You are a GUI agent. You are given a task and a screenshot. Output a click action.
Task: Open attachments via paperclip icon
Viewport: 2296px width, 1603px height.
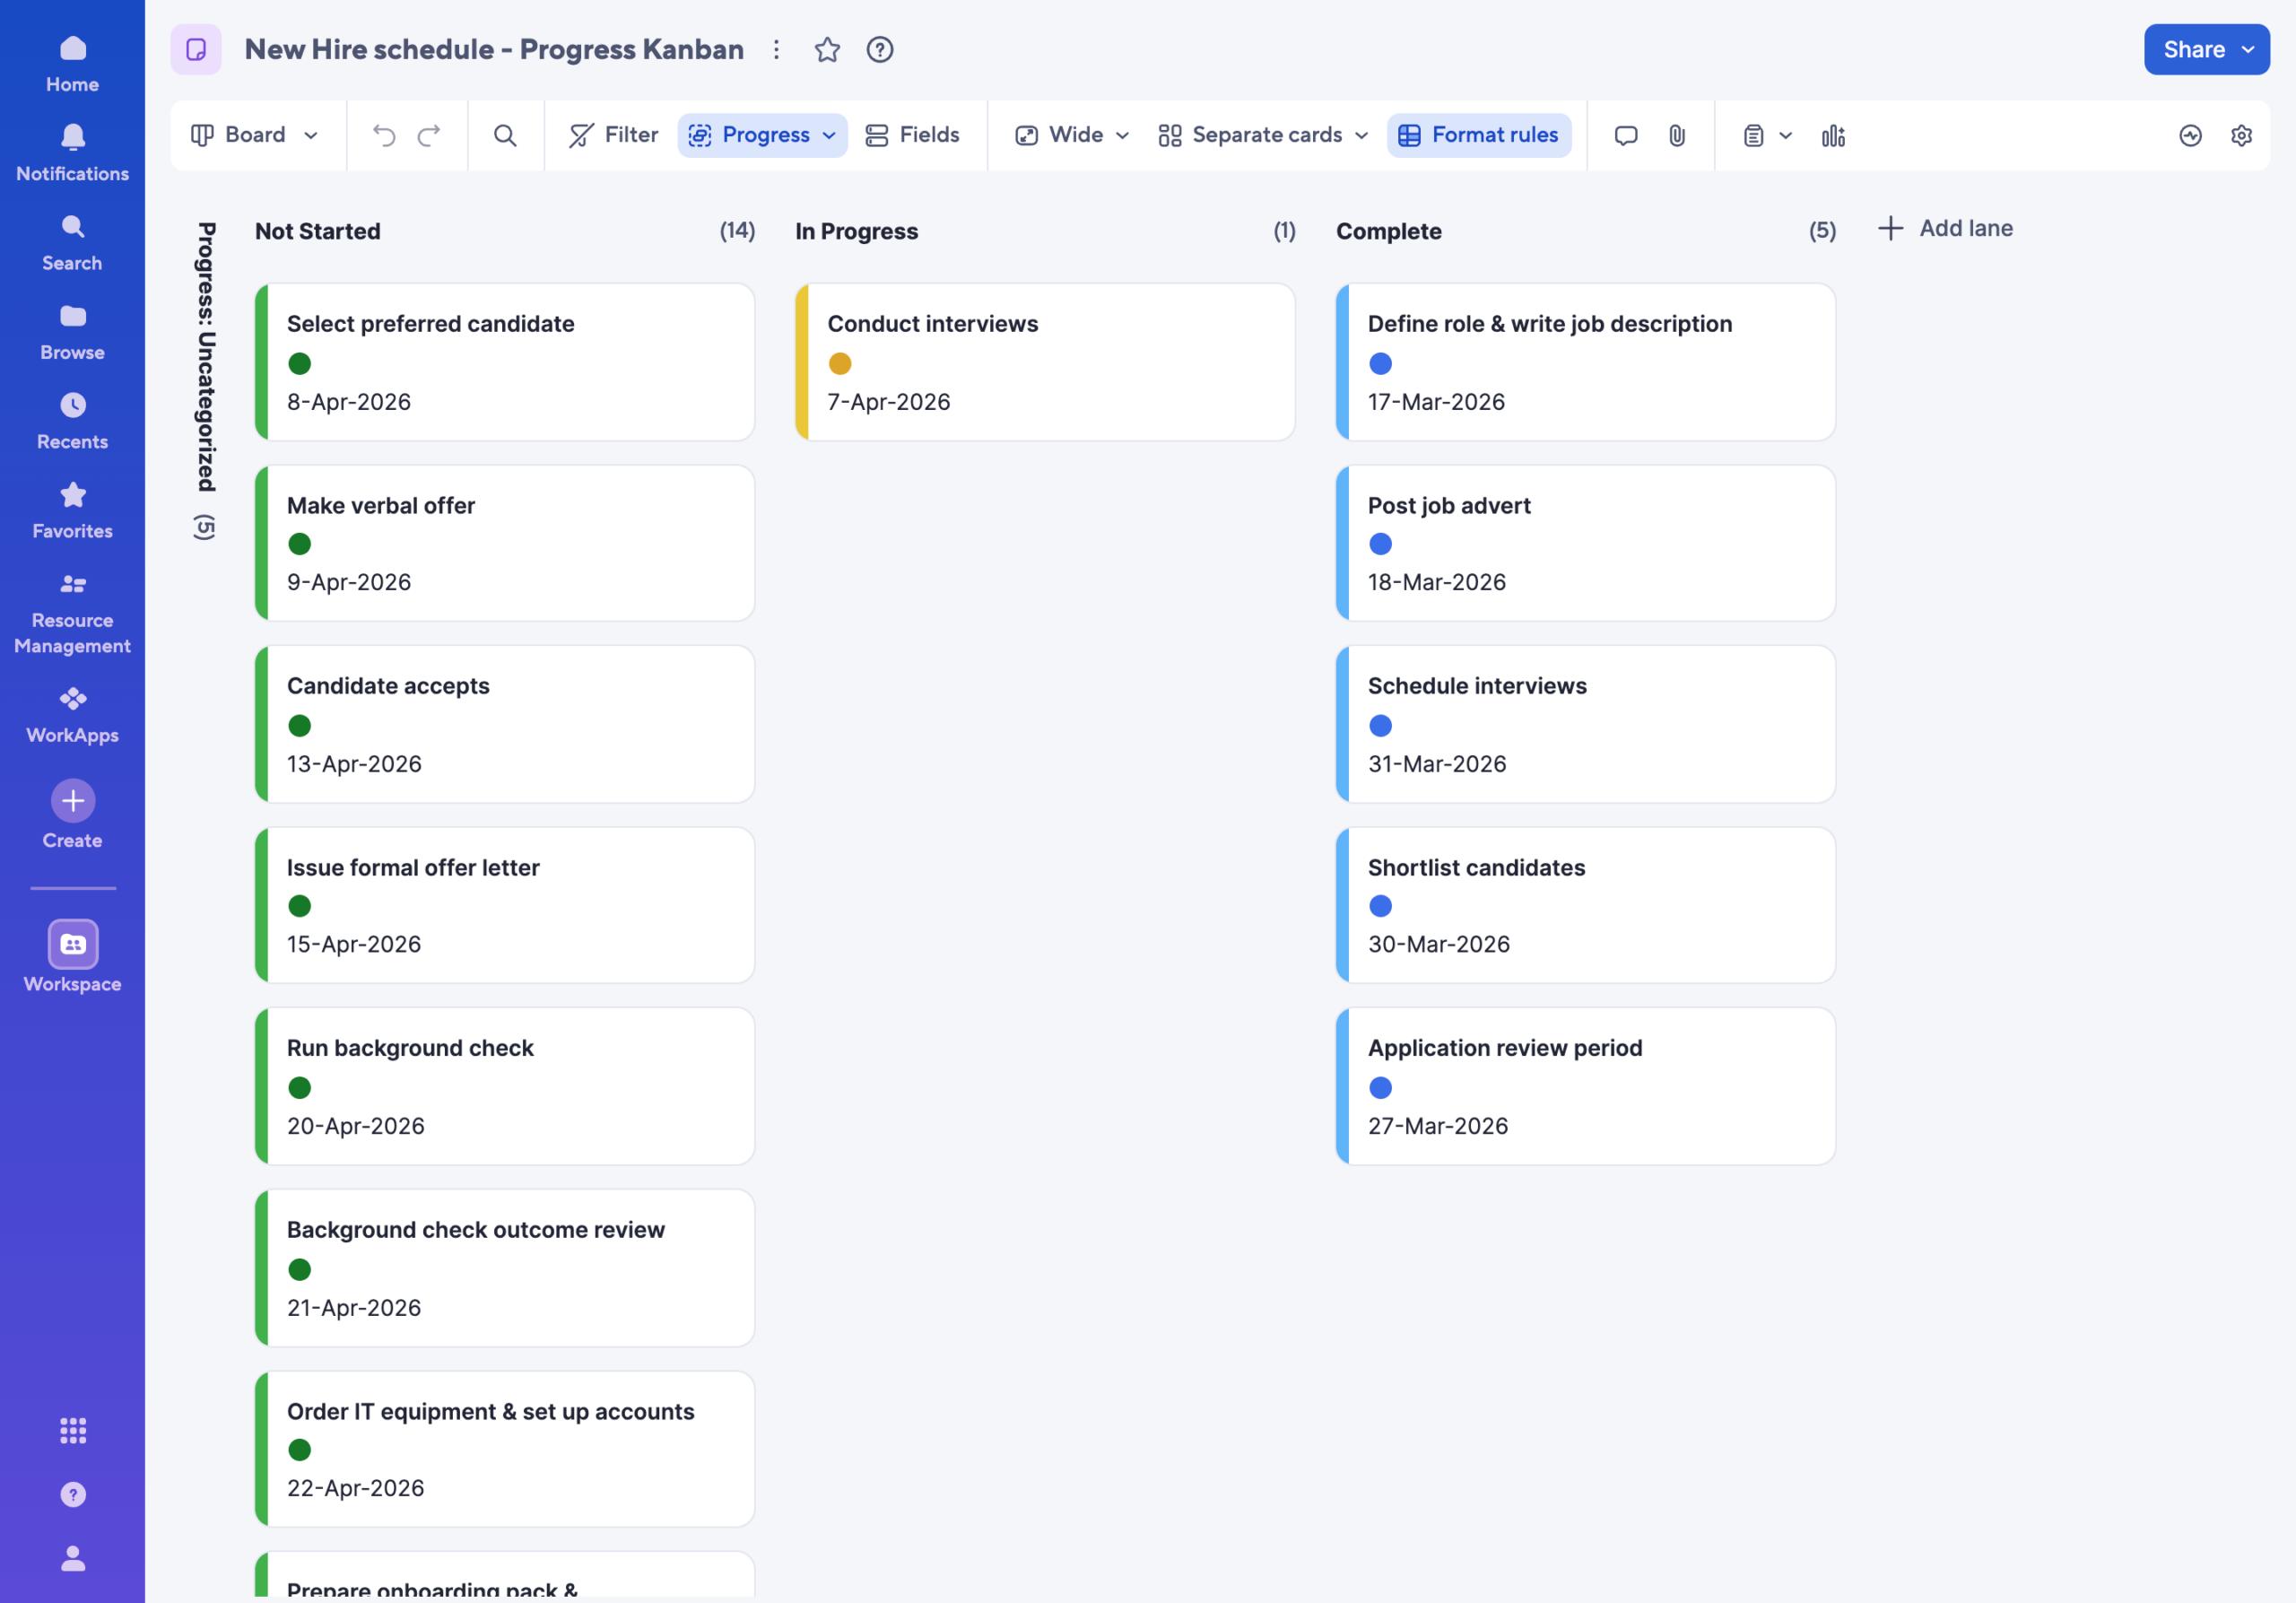[1677, 135]
